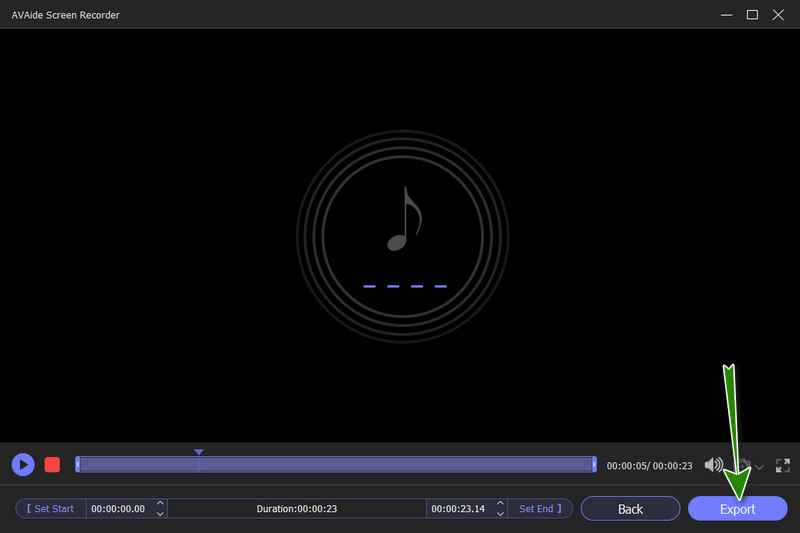Enter fullscreen preview mode

click(x=783, y=465)
